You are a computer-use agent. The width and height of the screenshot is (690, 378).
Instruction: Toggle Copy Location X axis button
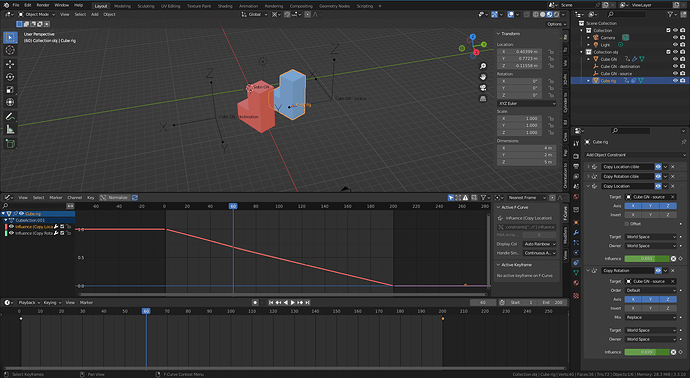[633, 206]
